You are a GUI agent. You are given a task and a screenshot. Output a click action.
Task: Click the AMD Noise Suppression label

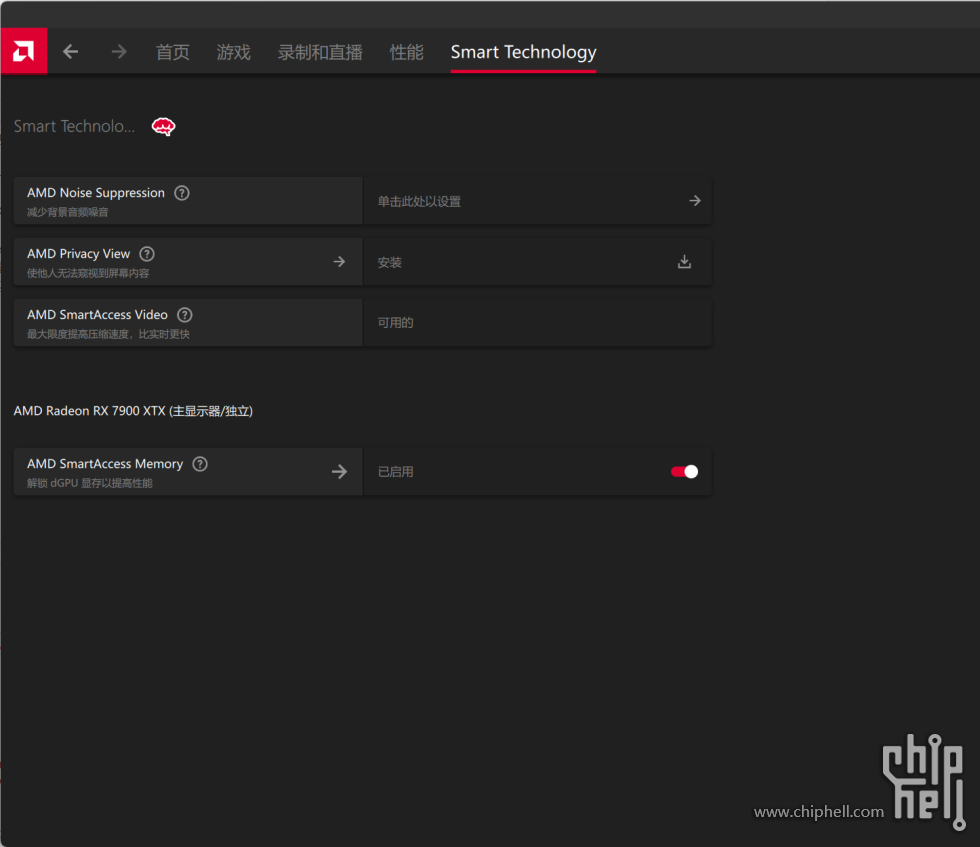tap(96, 193)
